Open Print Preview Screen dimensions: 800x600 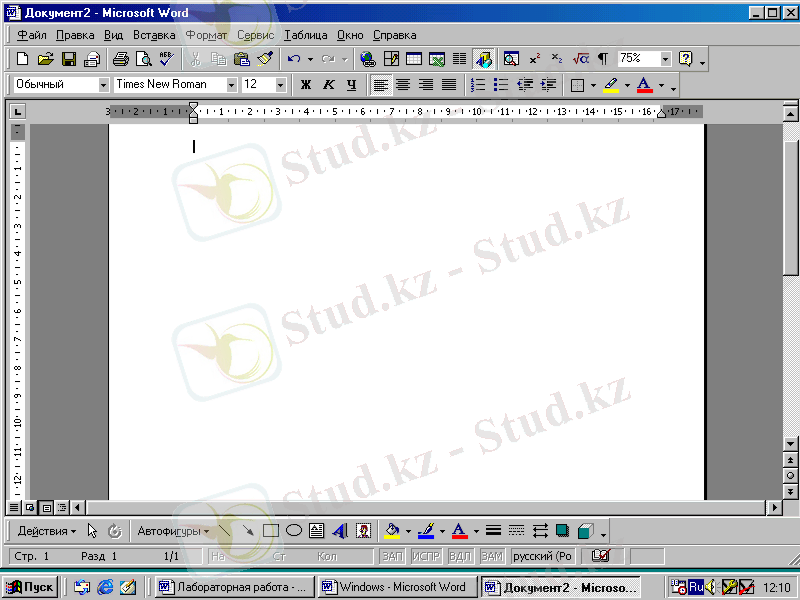pos(144,59)
